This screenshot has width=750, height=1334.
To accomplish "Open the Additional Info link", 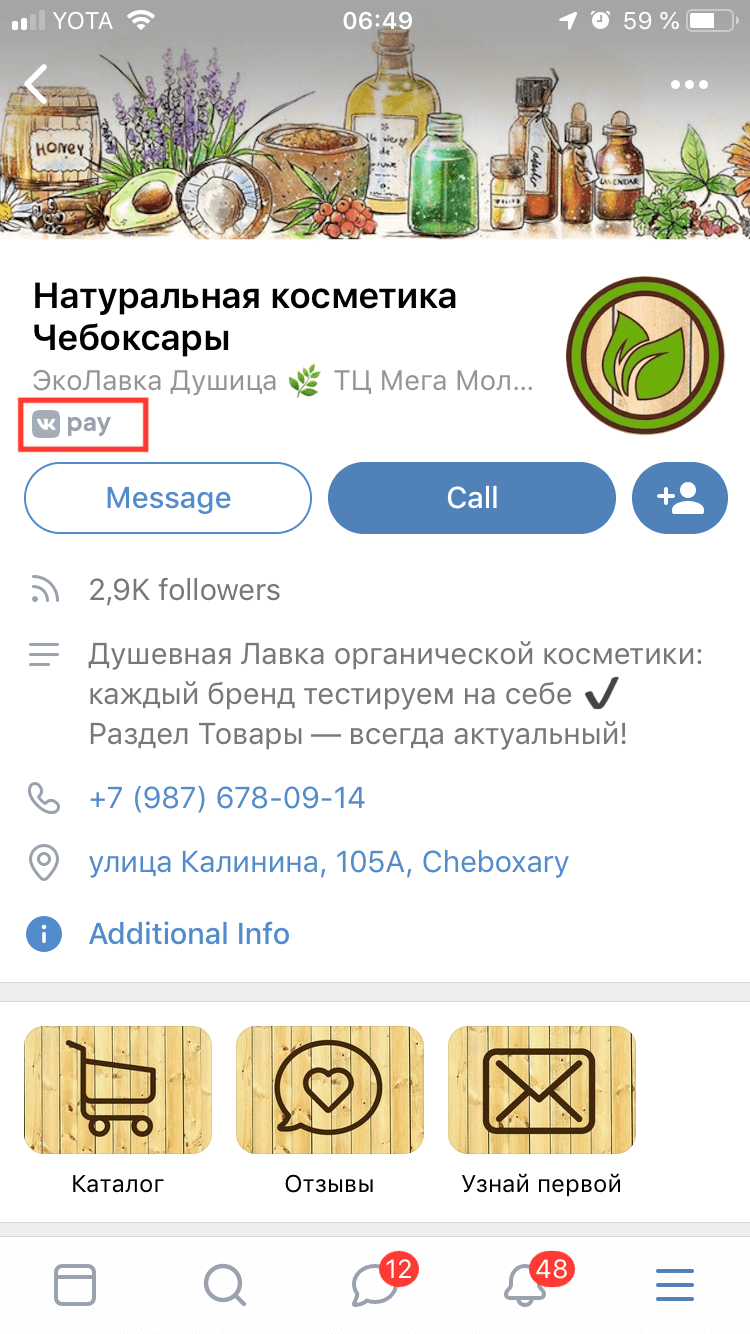I will tap(189, 934).
